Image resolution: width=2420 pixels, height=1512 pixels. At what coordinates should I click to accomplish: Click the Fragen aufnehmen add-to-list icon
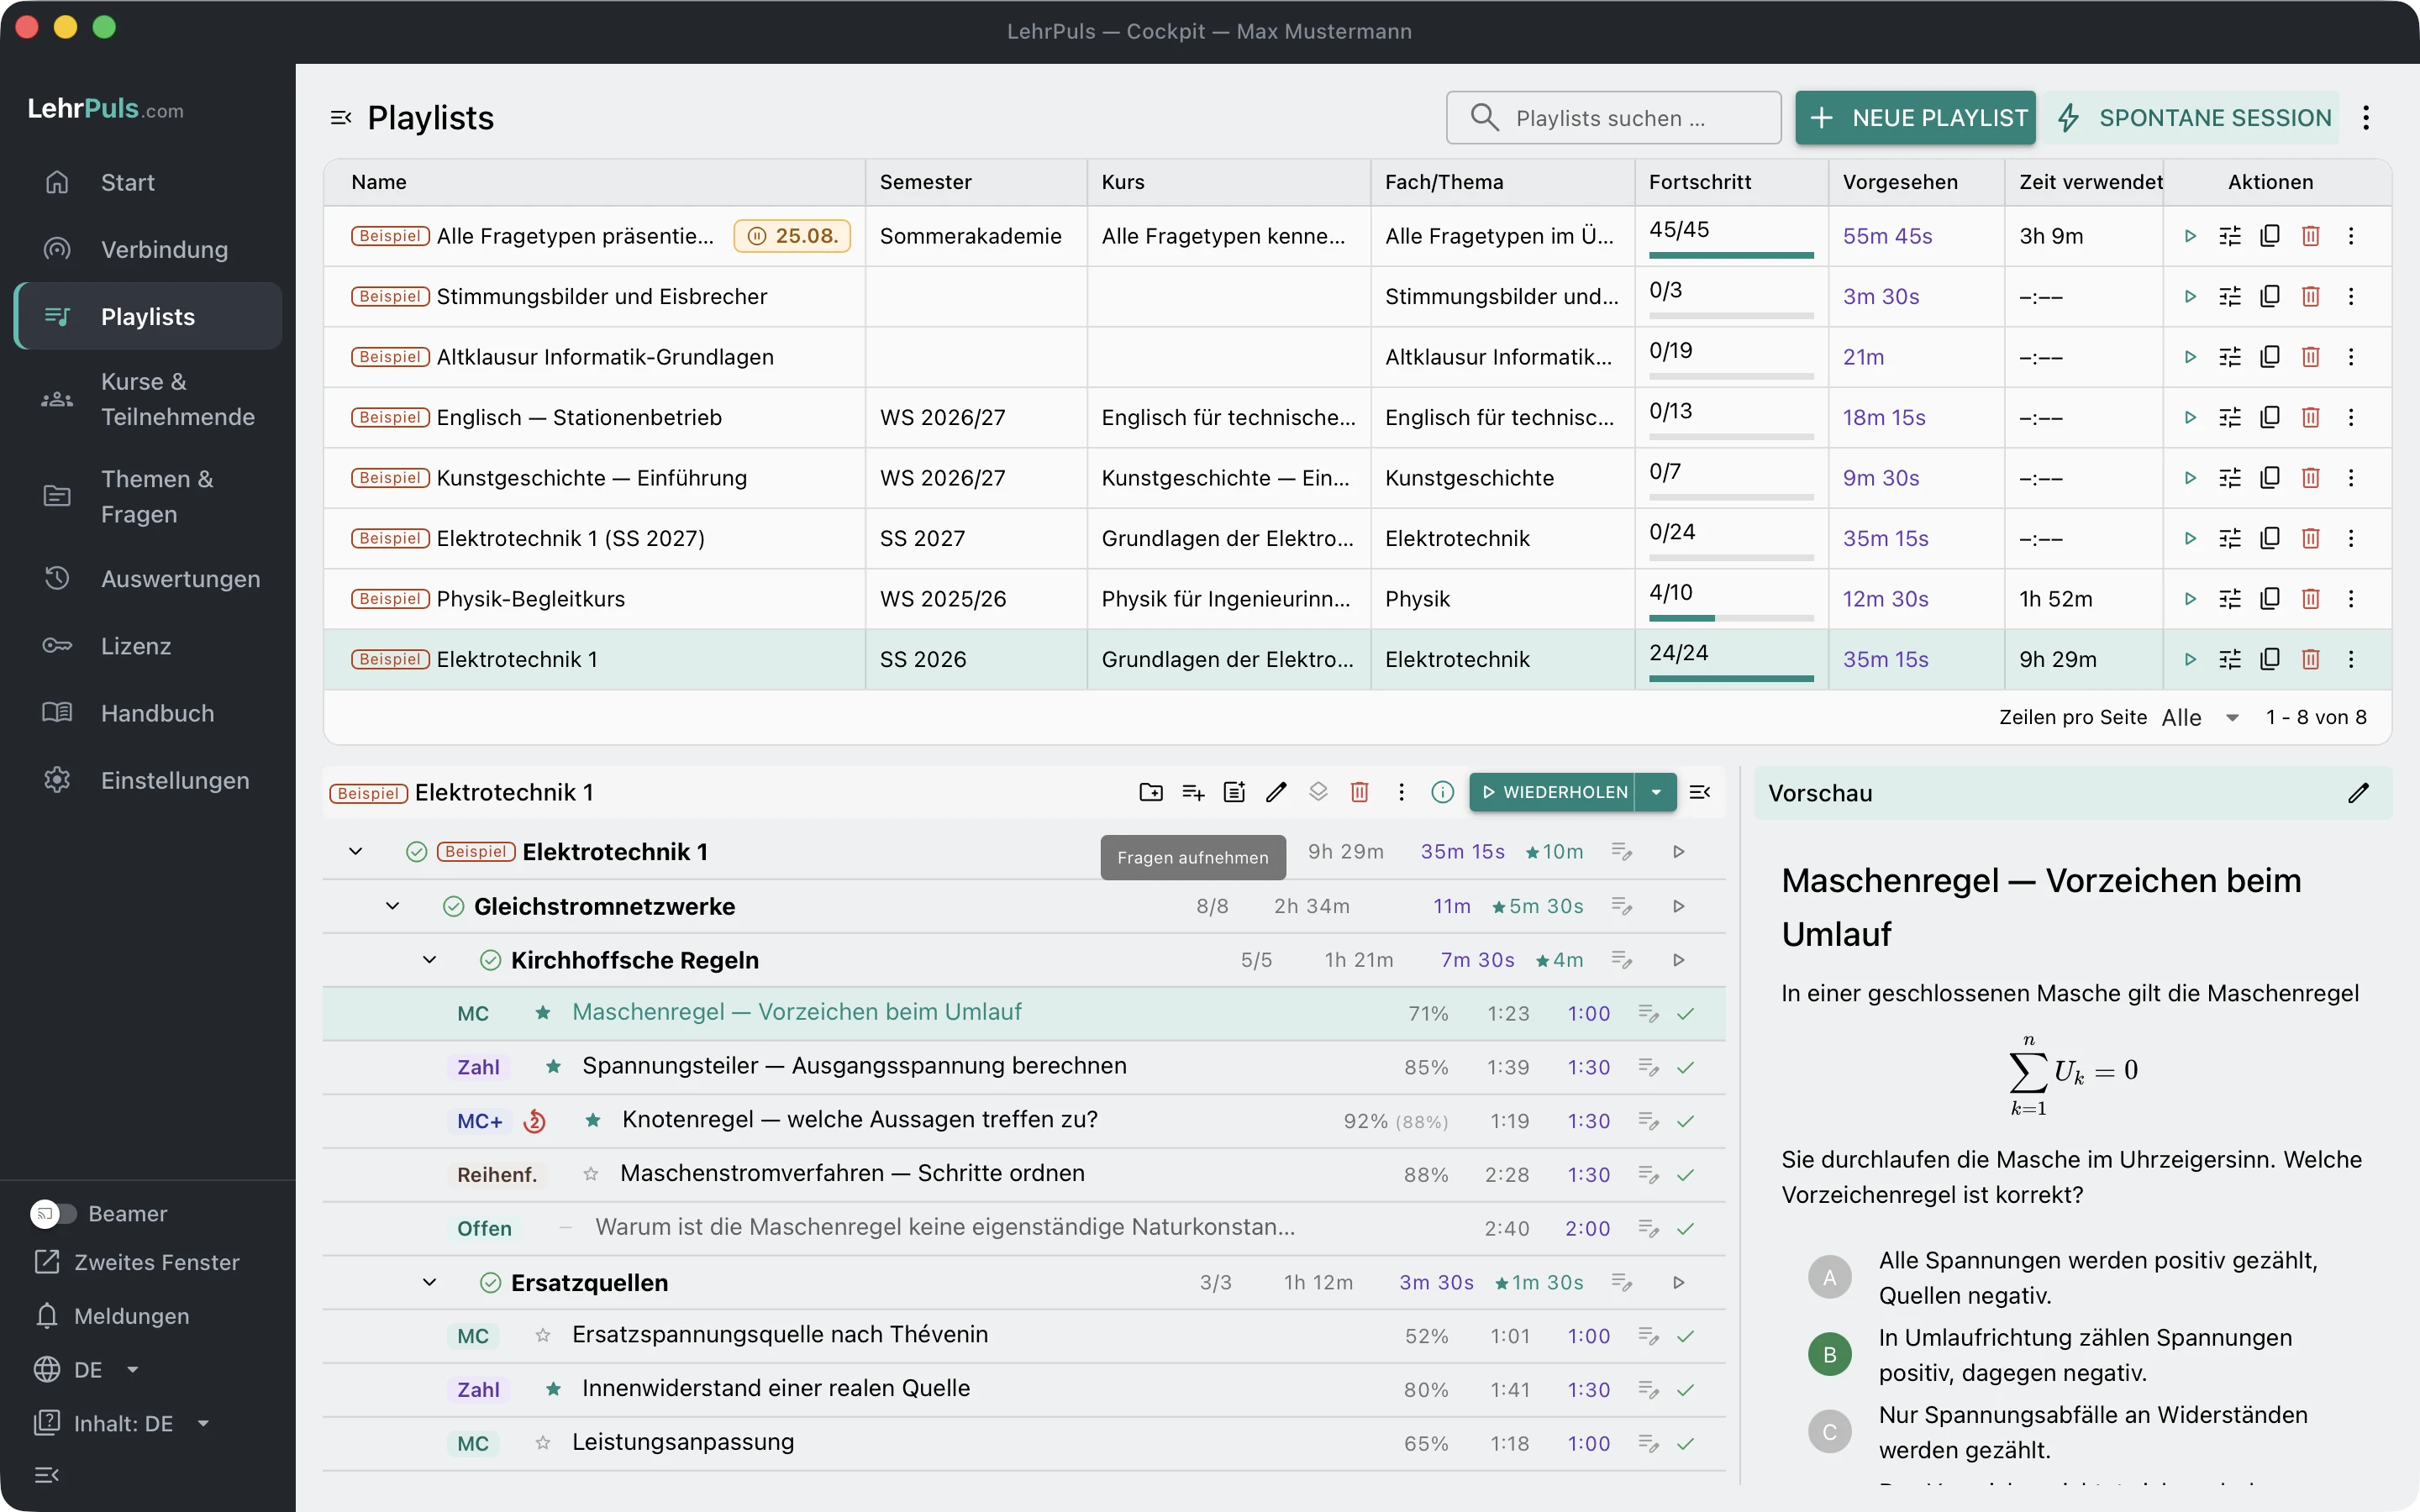[1193, 792]
